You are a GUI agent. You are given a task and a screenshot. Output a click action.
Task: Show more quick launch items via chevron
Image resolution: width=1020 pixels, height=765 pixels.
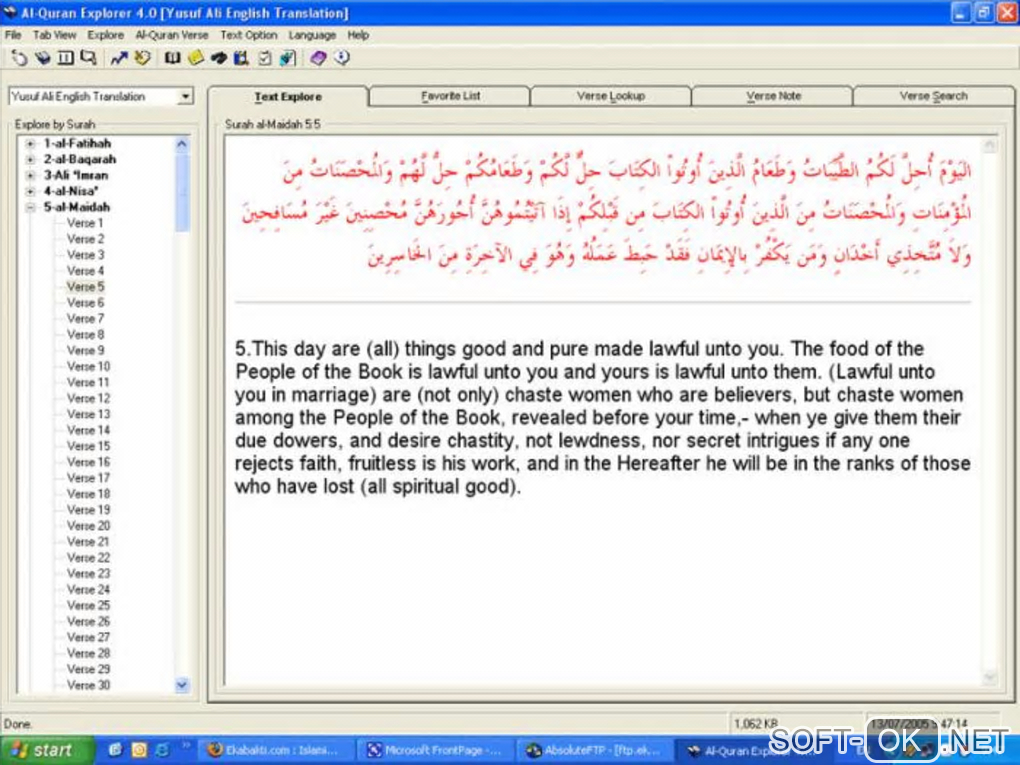point(185,745)
